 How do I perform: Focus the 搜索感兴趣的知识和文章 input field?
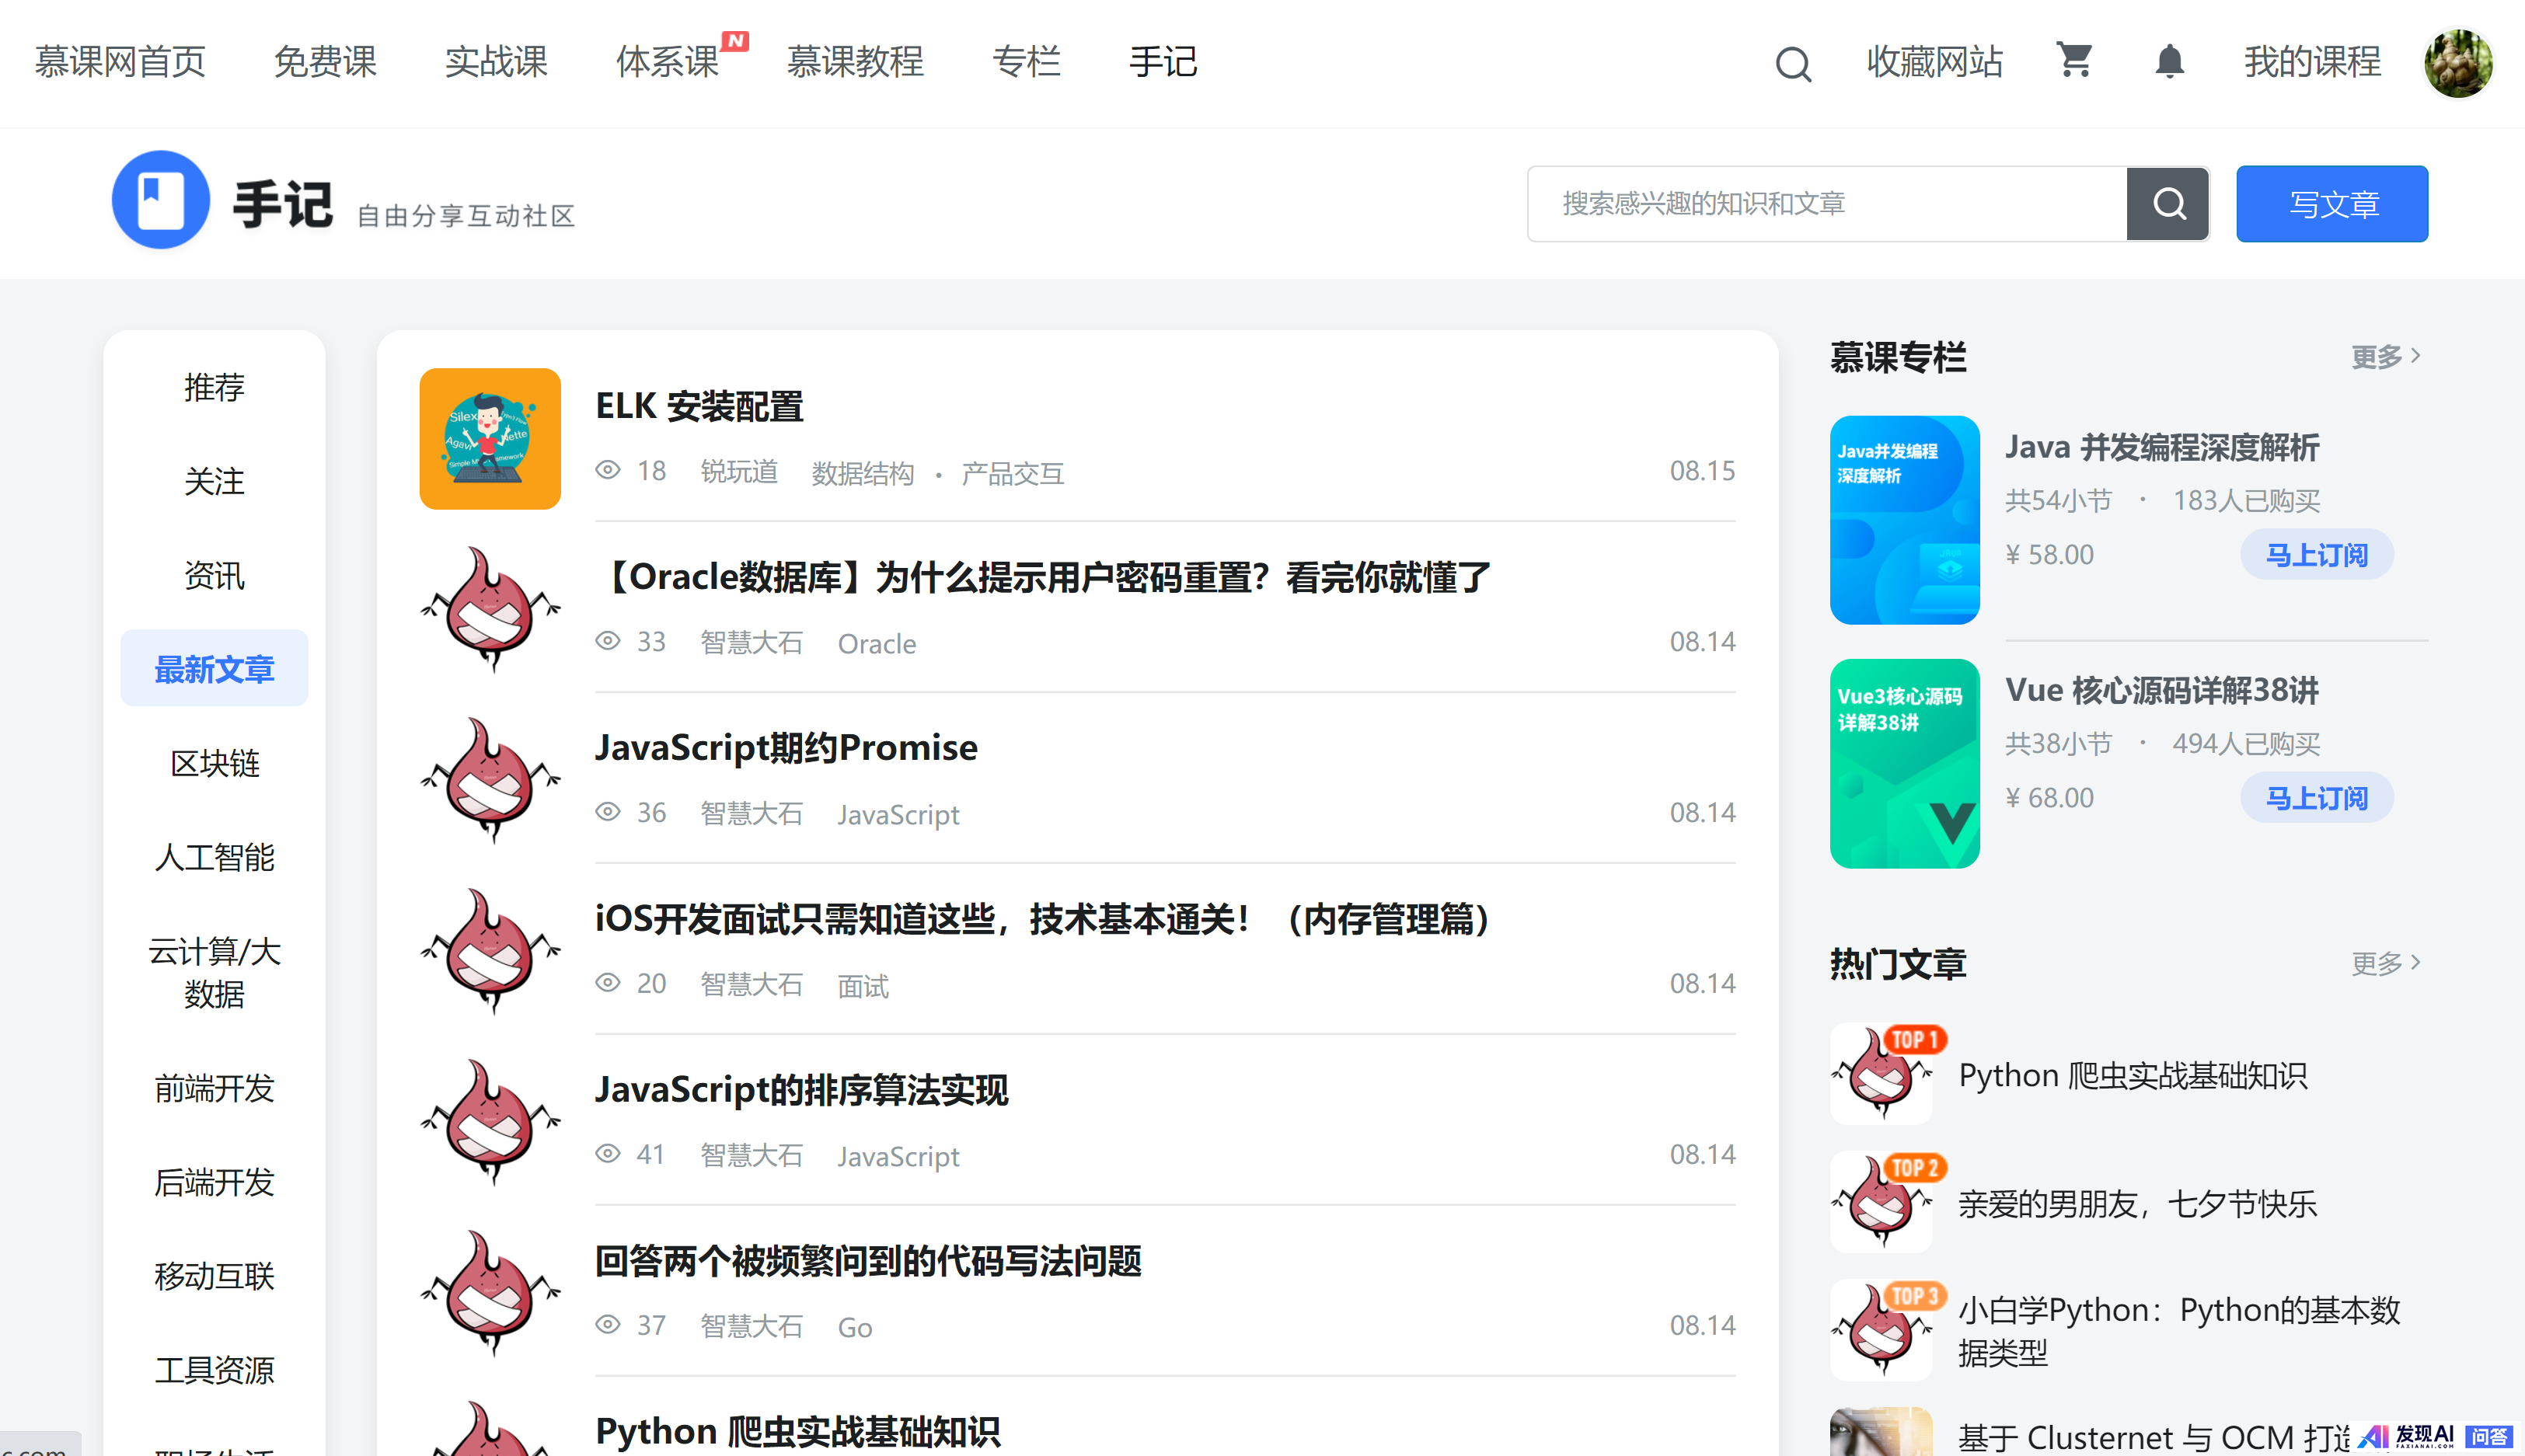(x=1827, y=204)
